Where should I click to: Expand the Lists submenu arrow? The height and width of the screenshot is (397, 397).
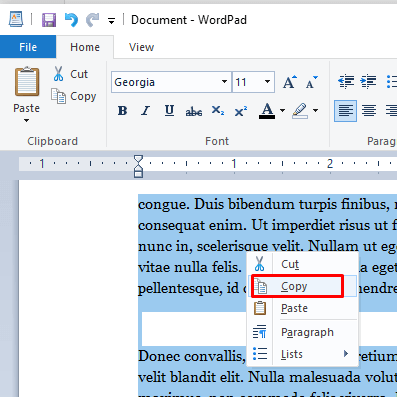point(346,354)
